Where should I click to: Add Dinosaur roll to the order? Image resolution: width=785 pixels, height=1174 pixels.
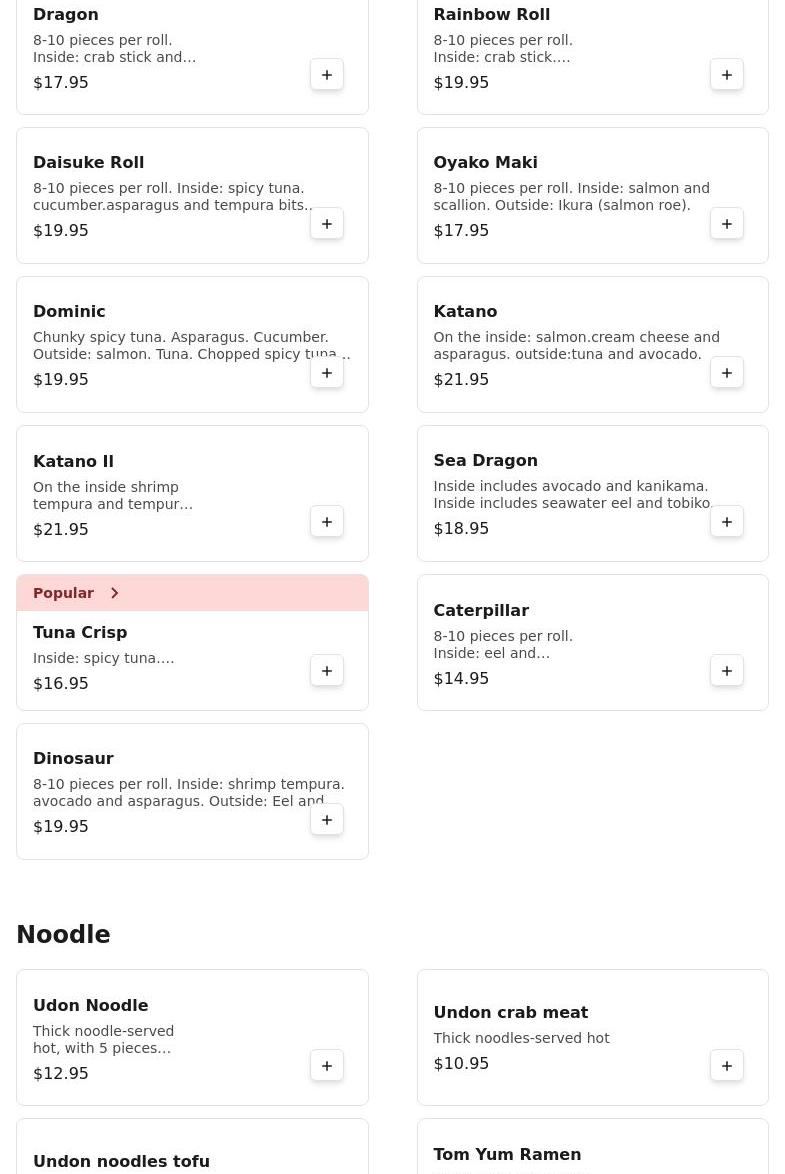[327, 820]
